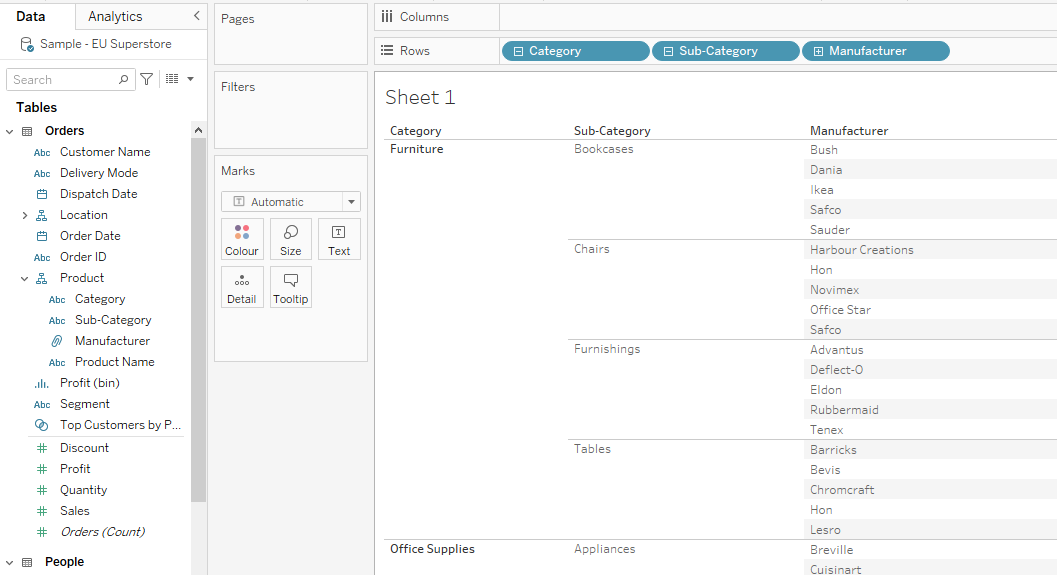1057x575 pixels.
Task: Click the Manufacturer column header
Action: tap(849, 131)
